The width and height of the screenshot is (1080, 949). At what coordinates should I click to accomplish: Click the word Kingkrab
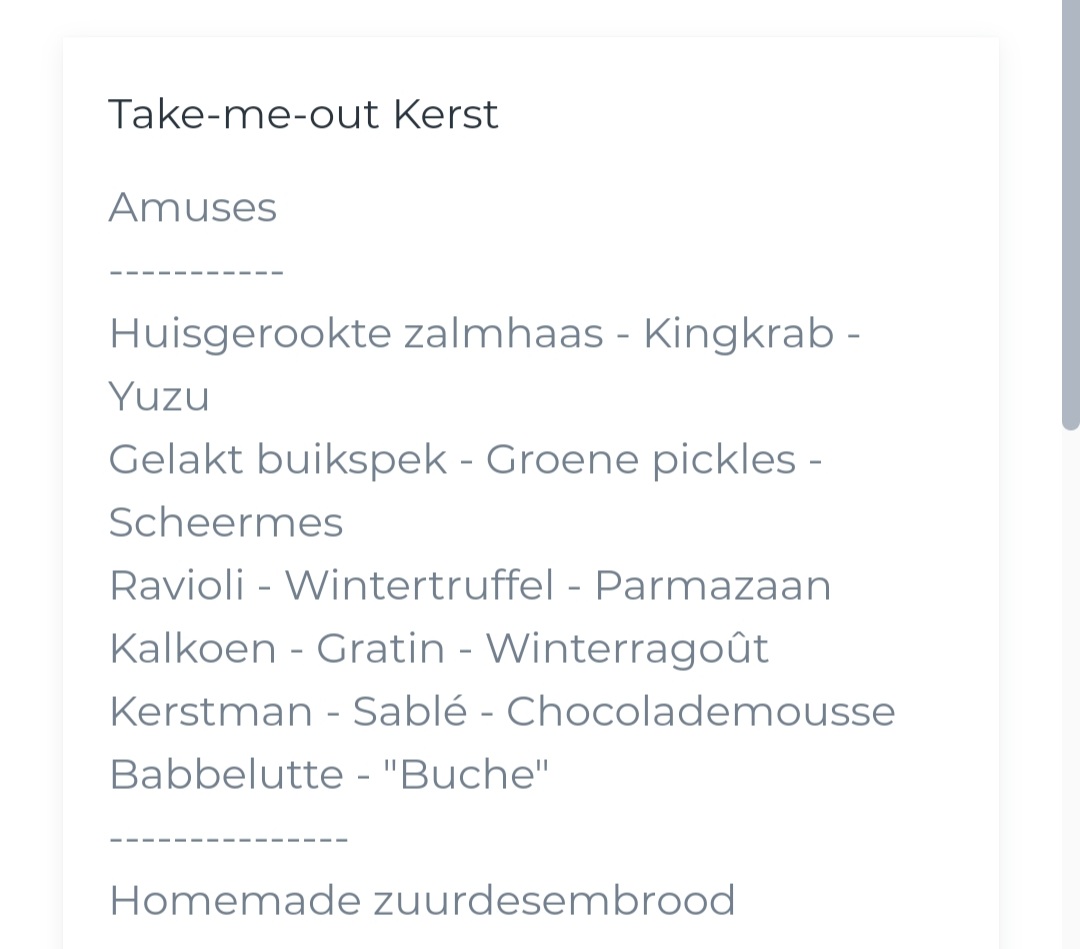pos(738,333)
